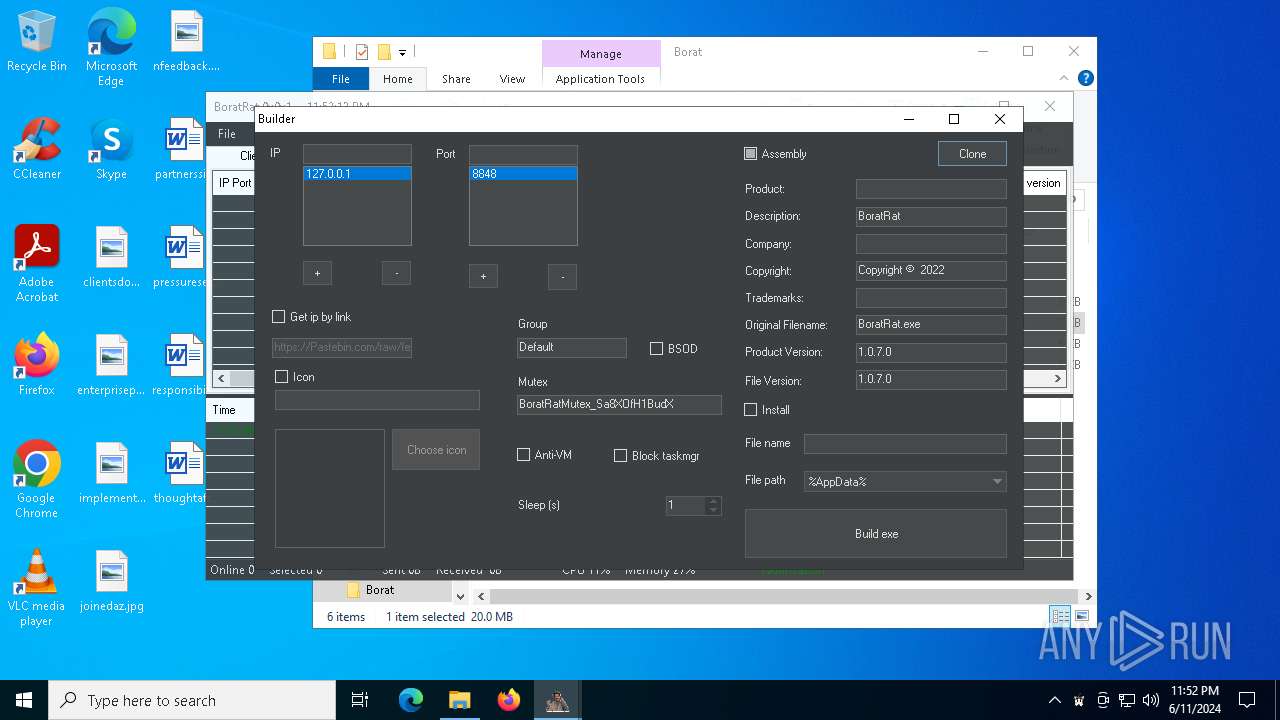Remove selected IP with minus button
The image size is (1280, 720).
396,273
